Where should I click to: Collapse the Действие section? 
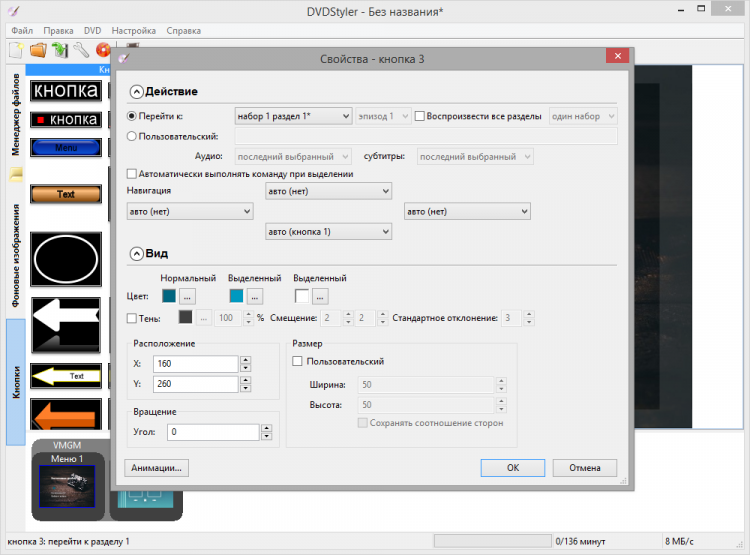click(136, 91)
